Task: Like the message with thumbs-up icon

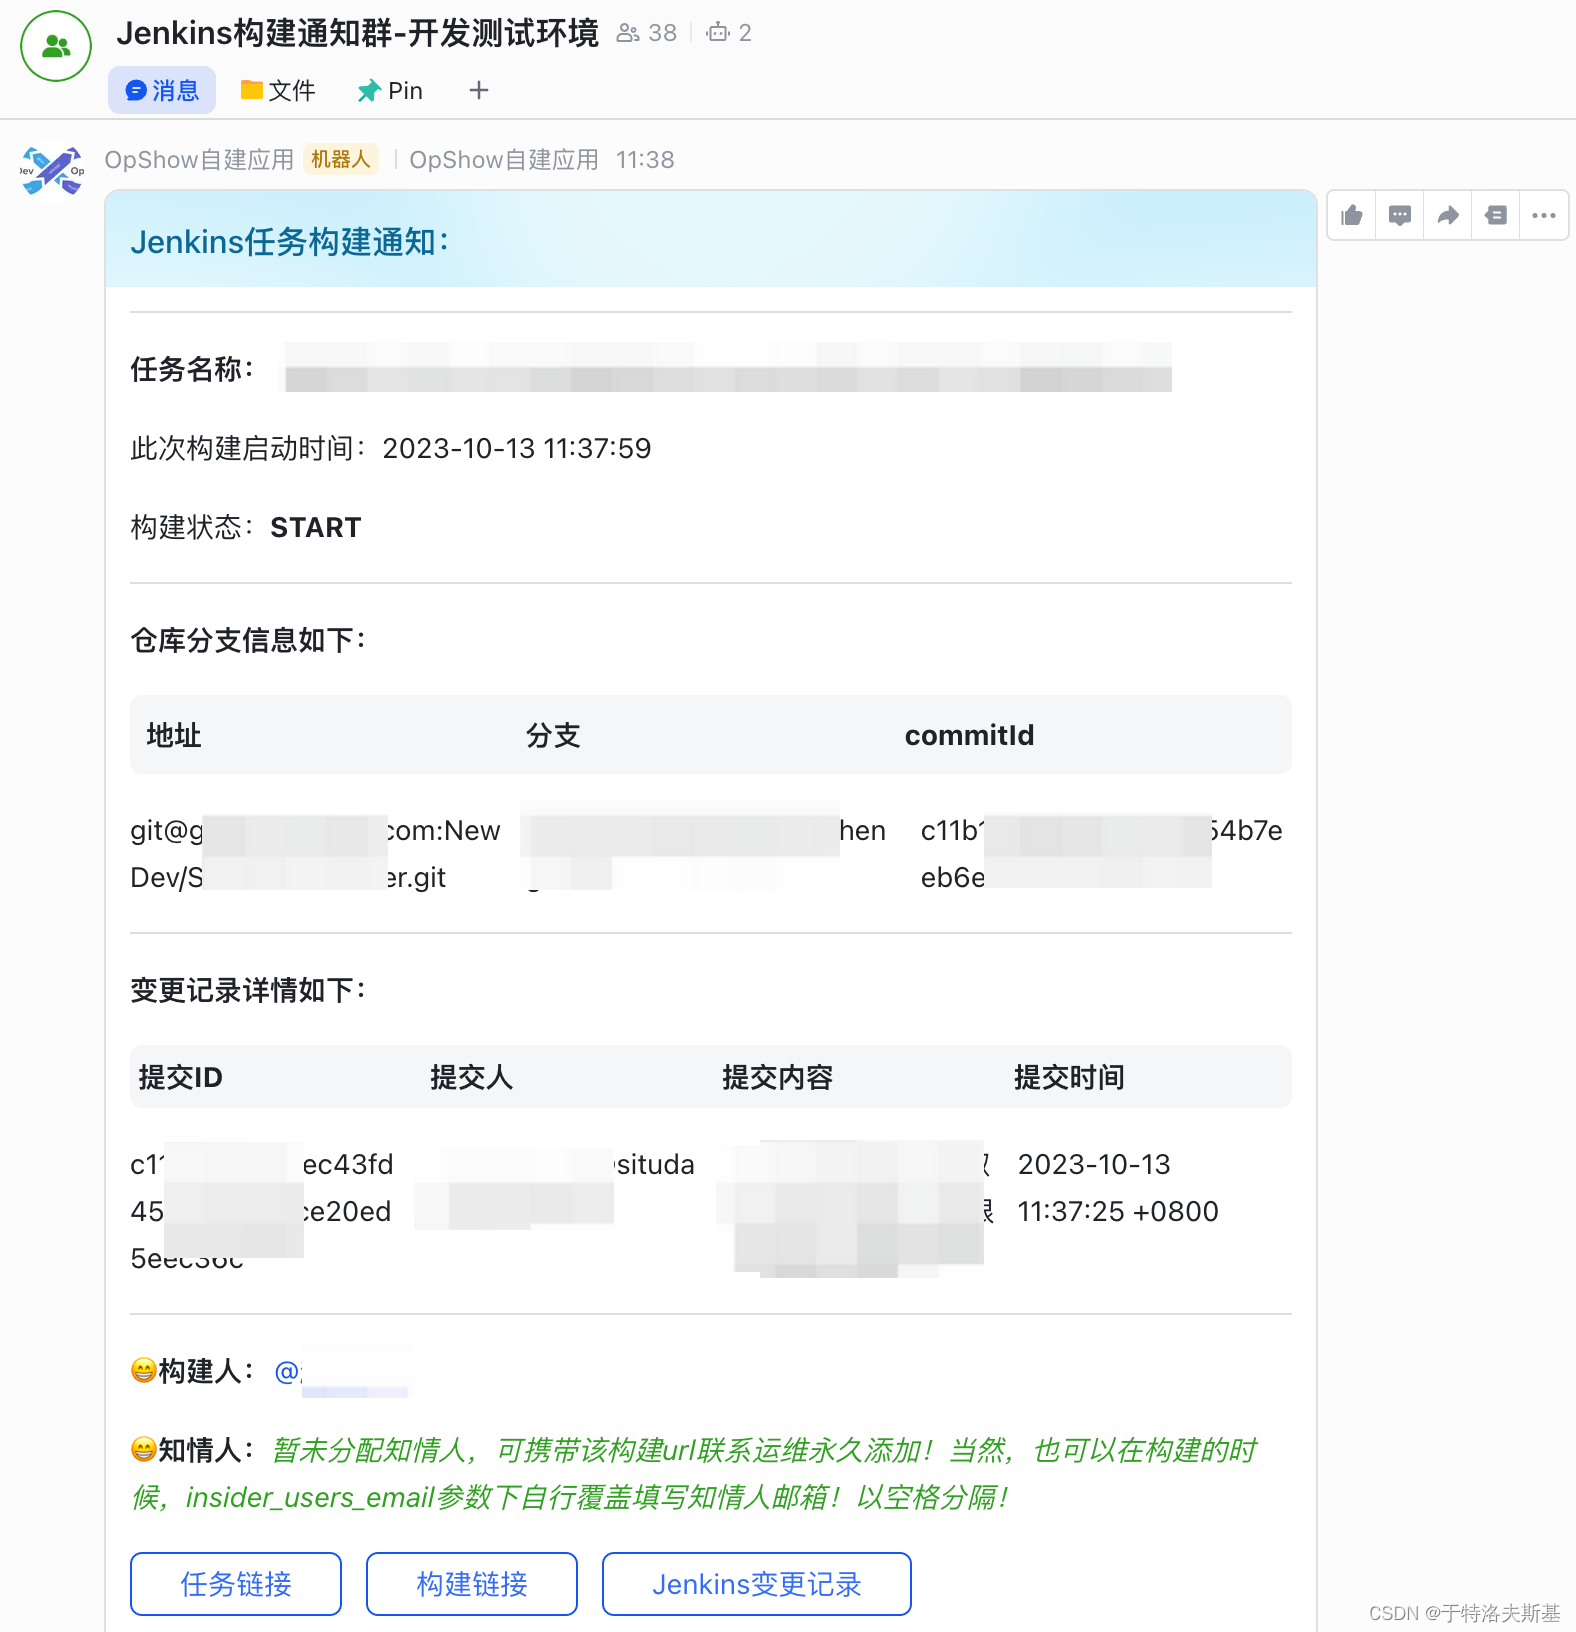Action: tap(1352, 215)
